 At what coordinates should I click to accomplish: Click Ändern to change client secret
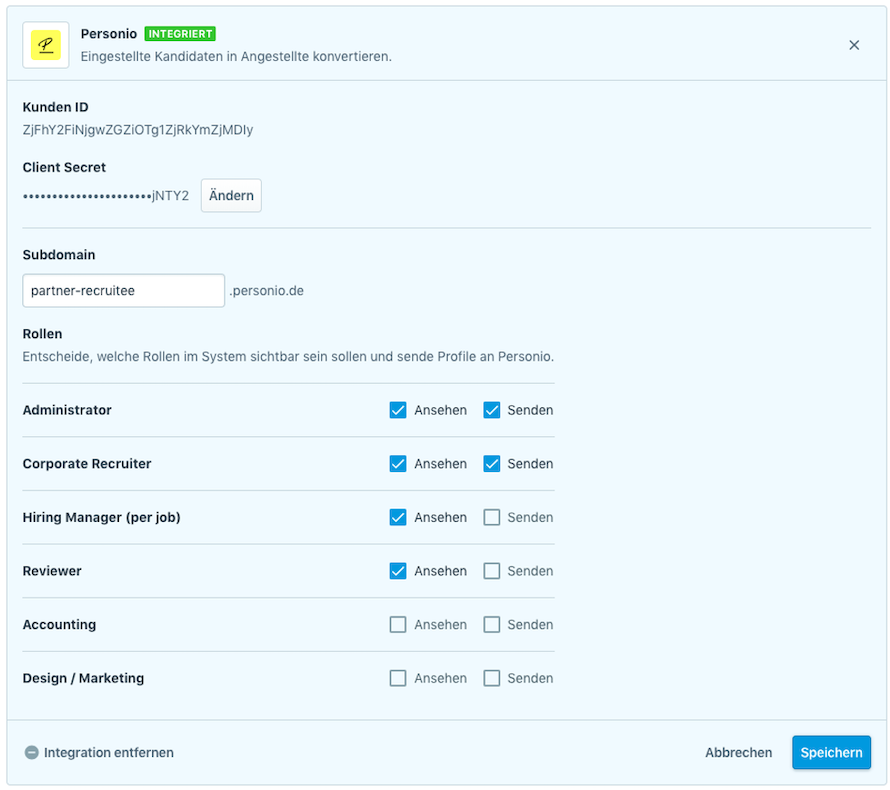pyautogui.click(x=231, y=195)
